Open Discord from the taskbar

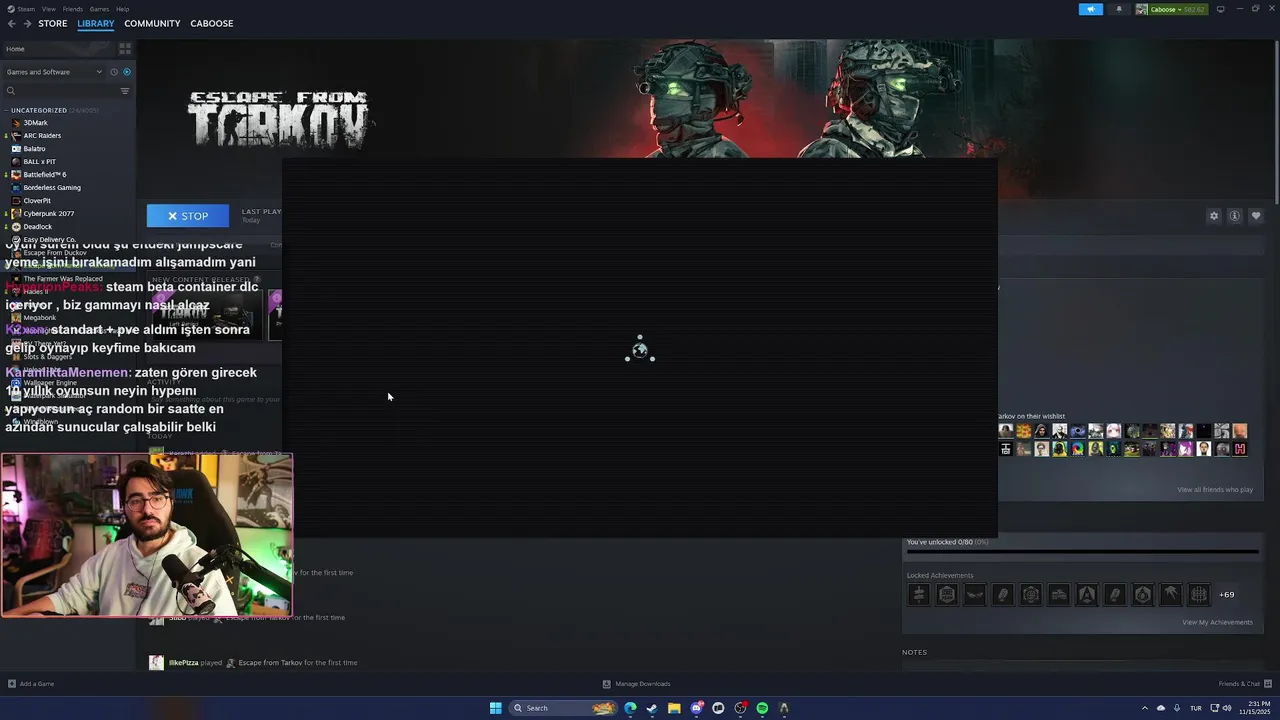click(x=696, y=708)
